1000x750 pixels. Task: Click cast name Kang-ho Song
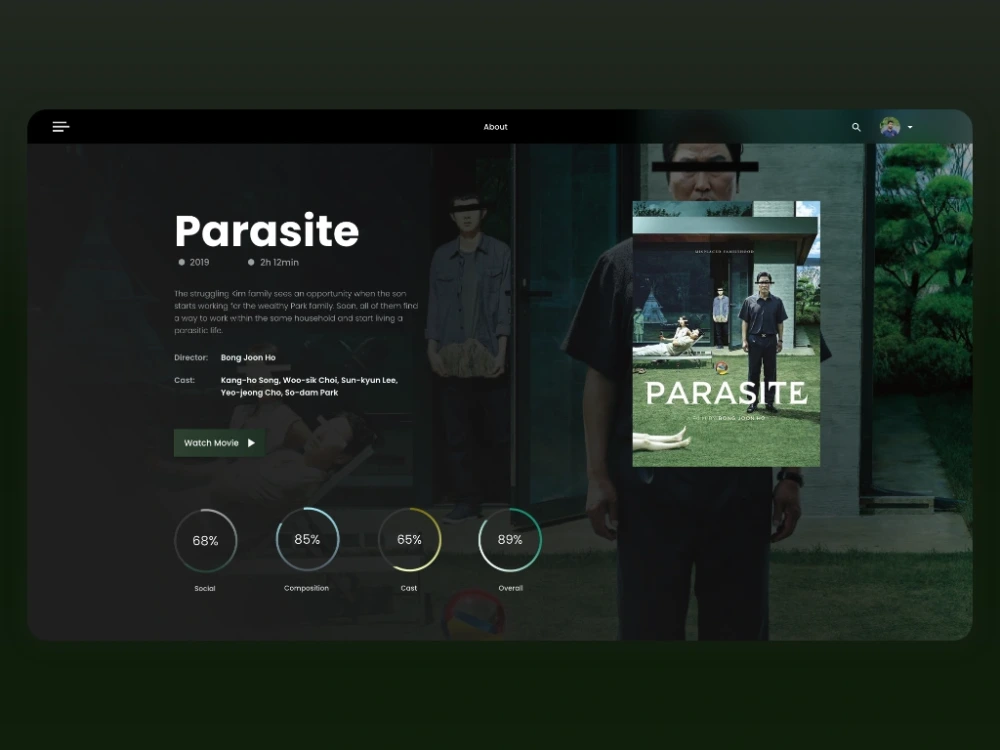(249, 380)
